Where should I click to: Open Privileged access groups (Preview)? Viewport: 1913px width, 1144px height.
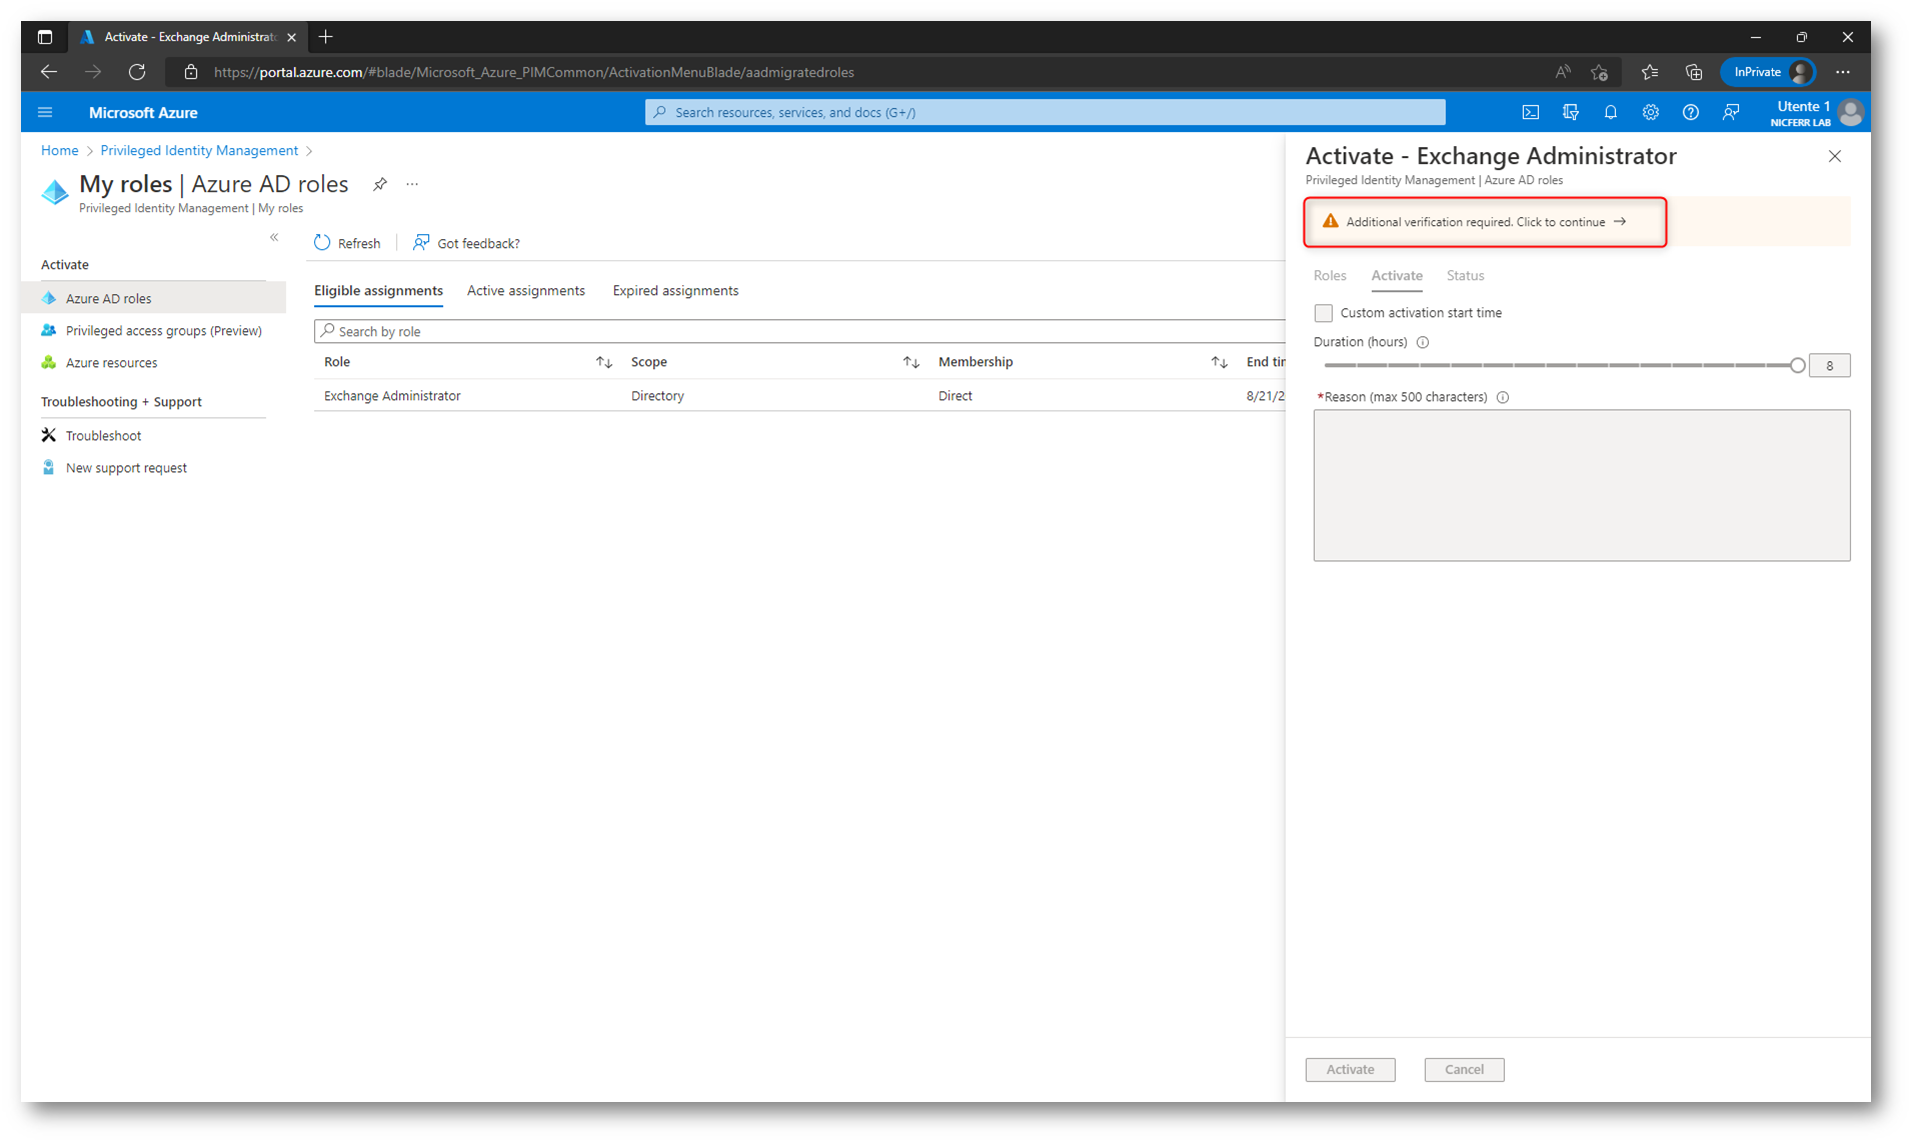(153, 330)
